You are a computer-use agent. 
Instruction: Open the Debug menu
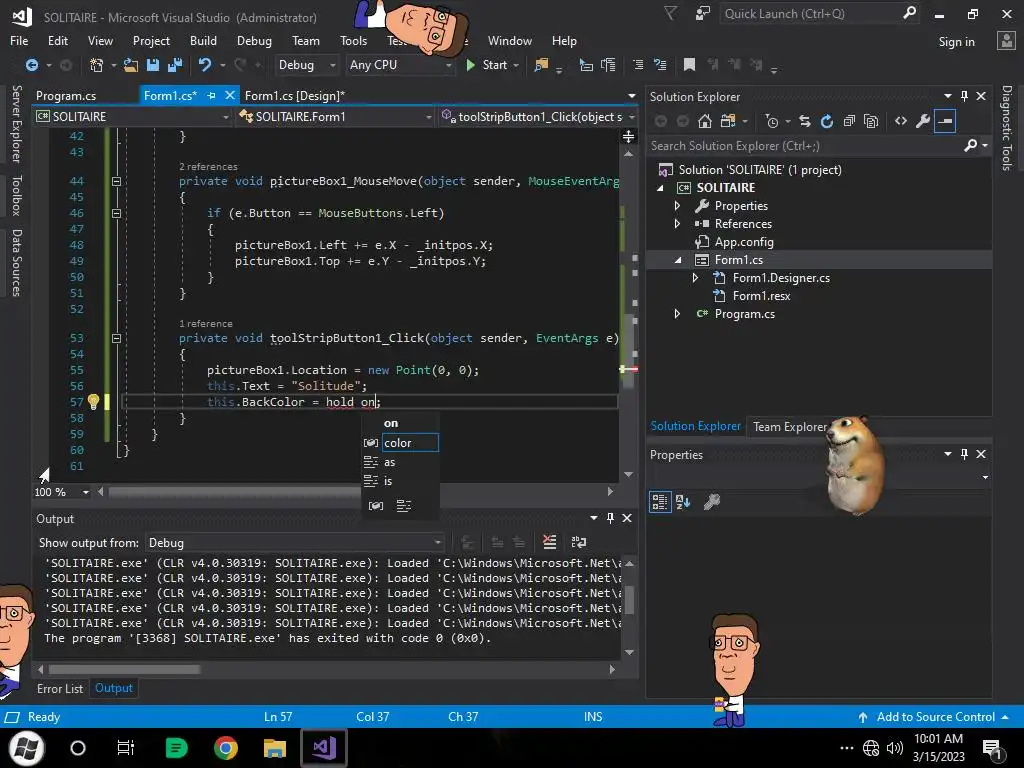coord(254,40)
